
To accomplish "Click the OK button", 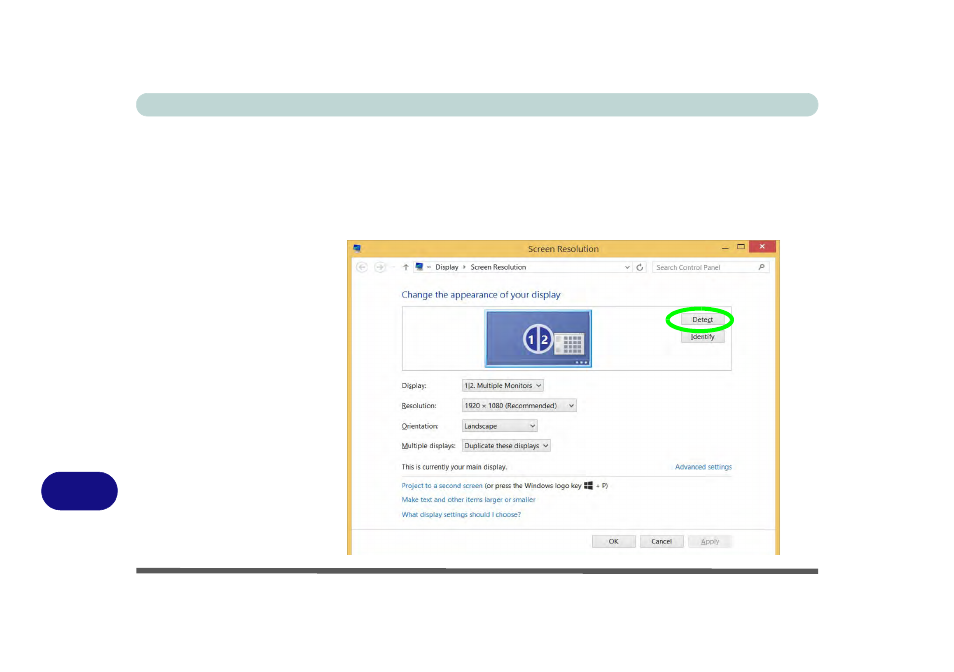I will 613,541.
